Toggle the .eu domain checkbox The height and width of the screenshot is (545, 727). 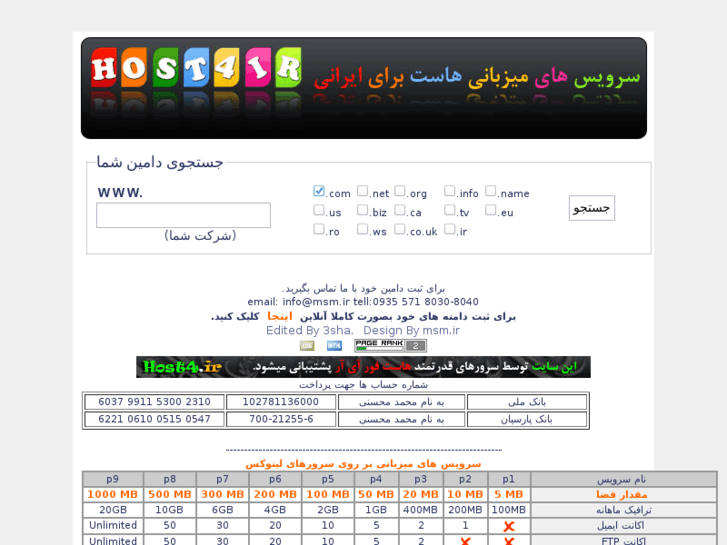pyautogui.click(x=491, y=210)
